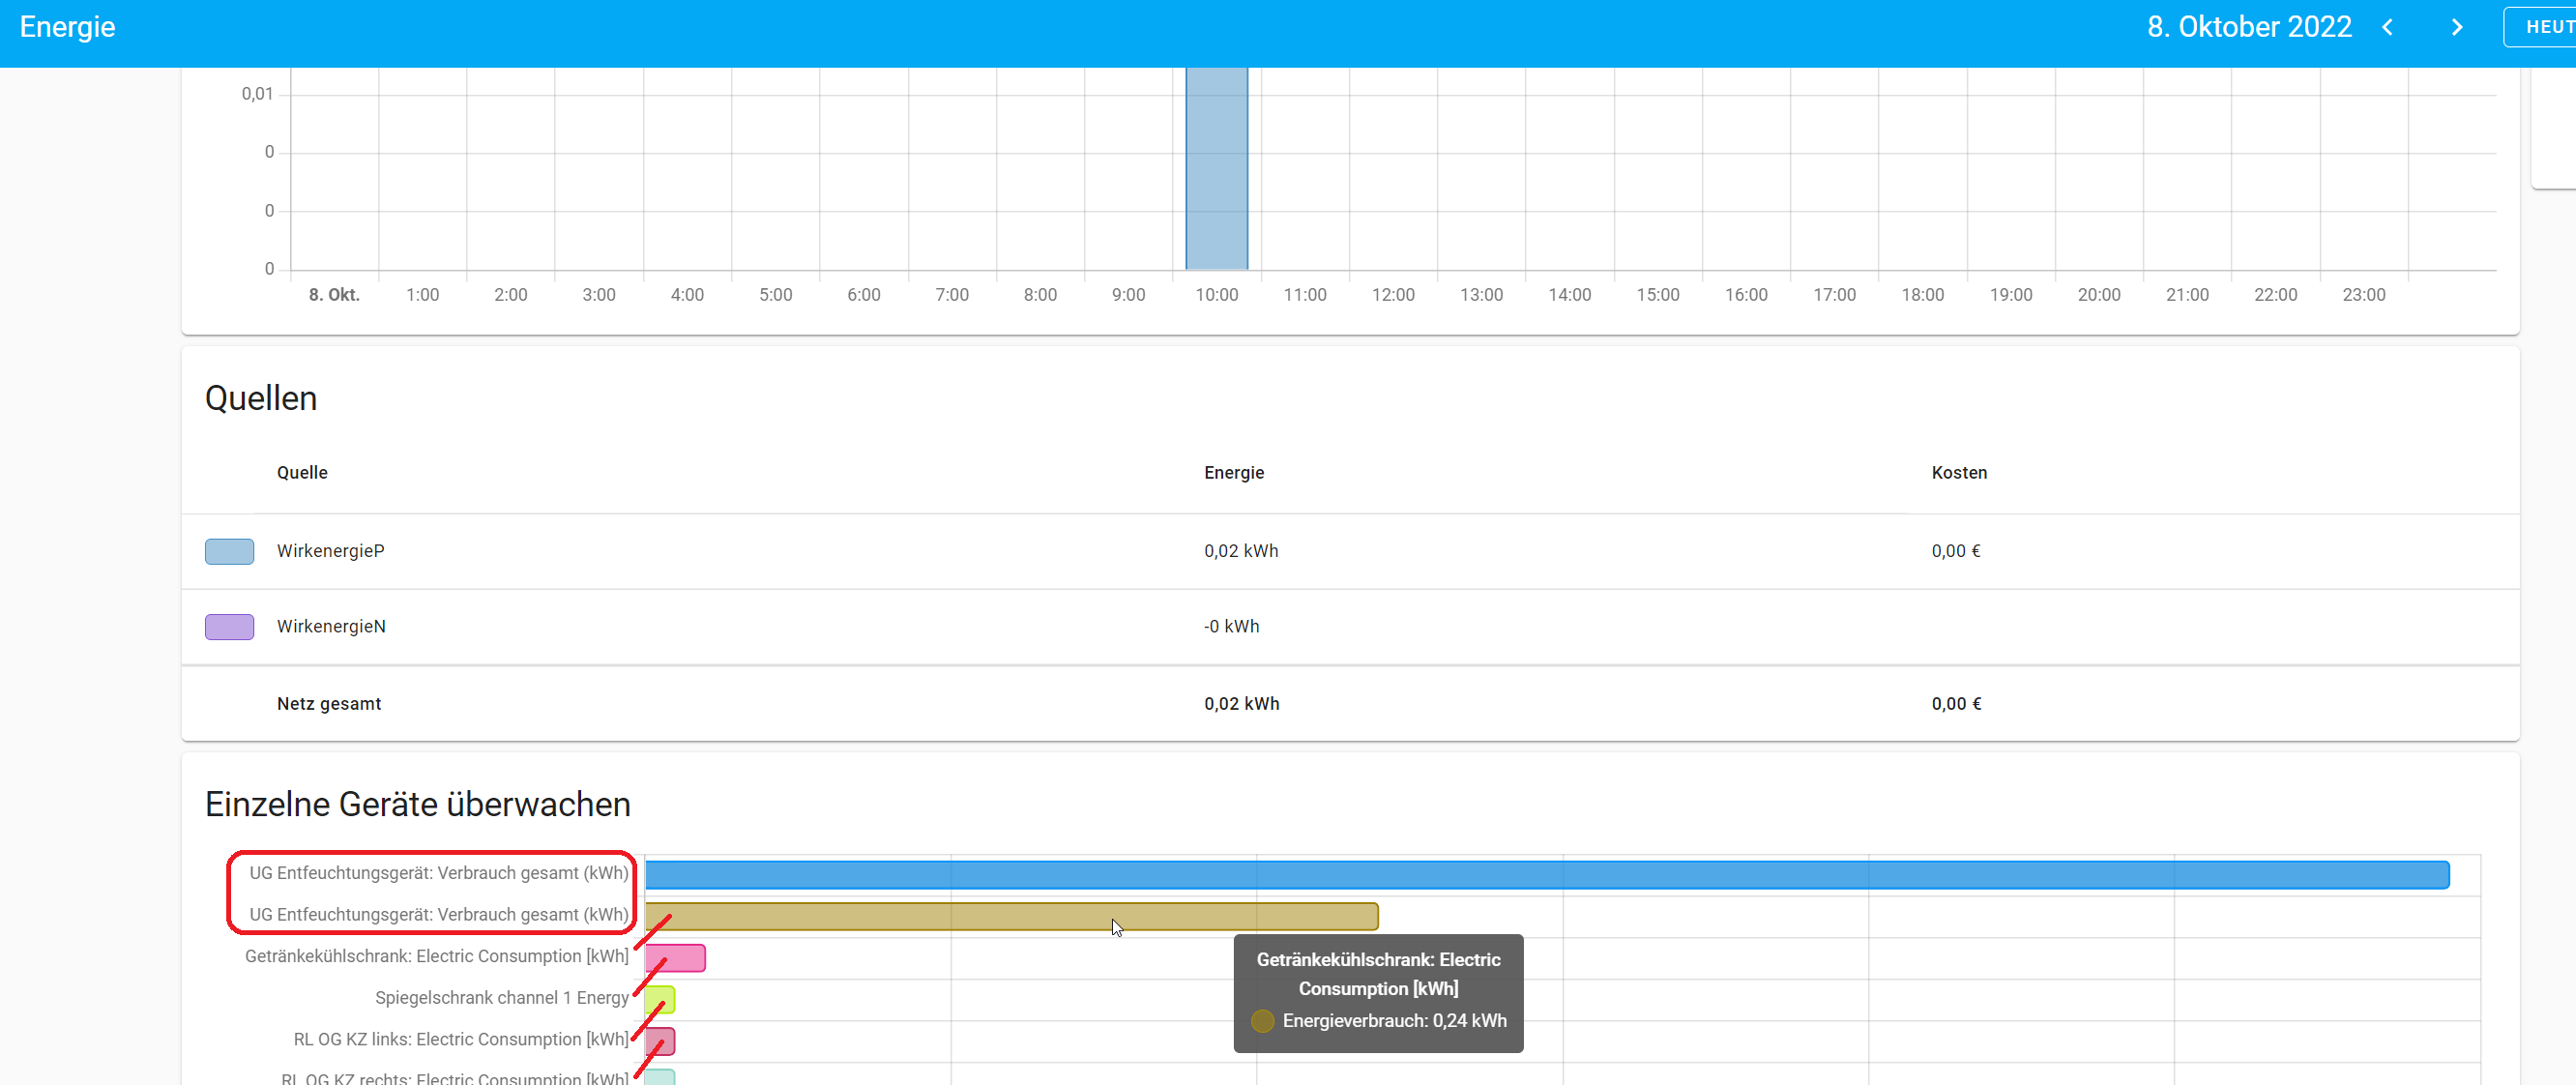Click the previous day arrow

click(2388, 27)
